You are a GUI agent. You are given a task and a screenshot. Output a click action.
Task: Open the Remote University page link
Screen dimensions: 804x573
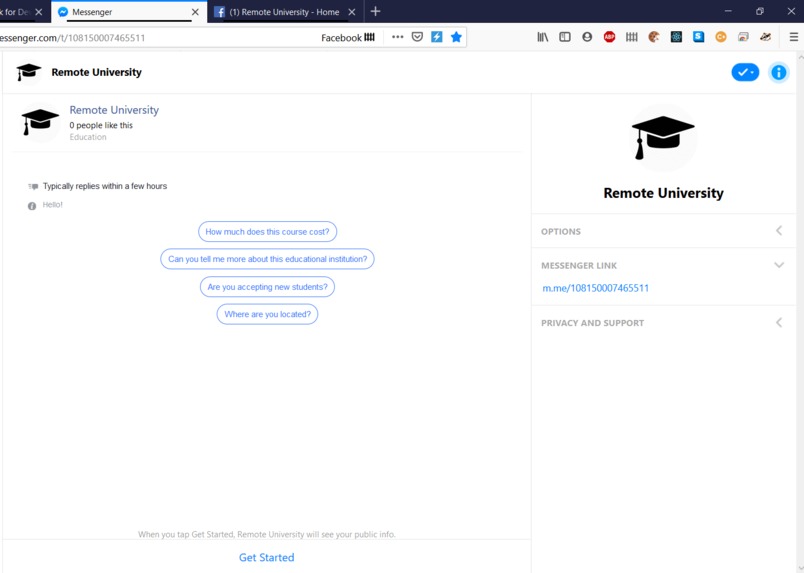coord(114,110)
